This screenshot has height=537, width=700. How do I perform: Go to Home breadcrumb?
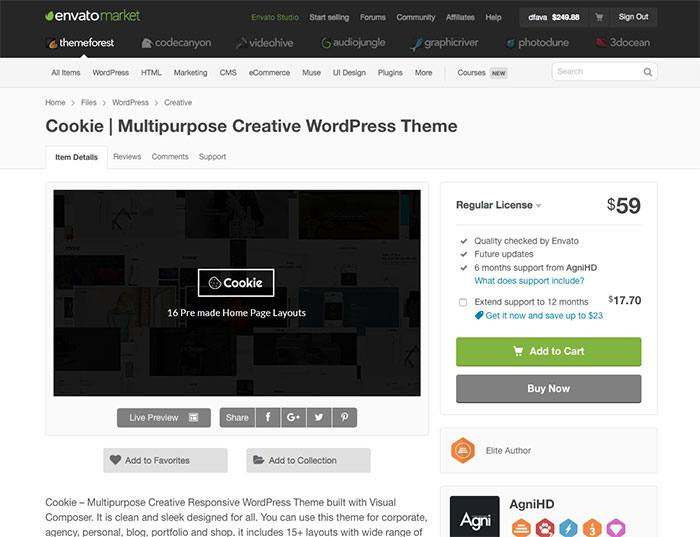point(55,102)
